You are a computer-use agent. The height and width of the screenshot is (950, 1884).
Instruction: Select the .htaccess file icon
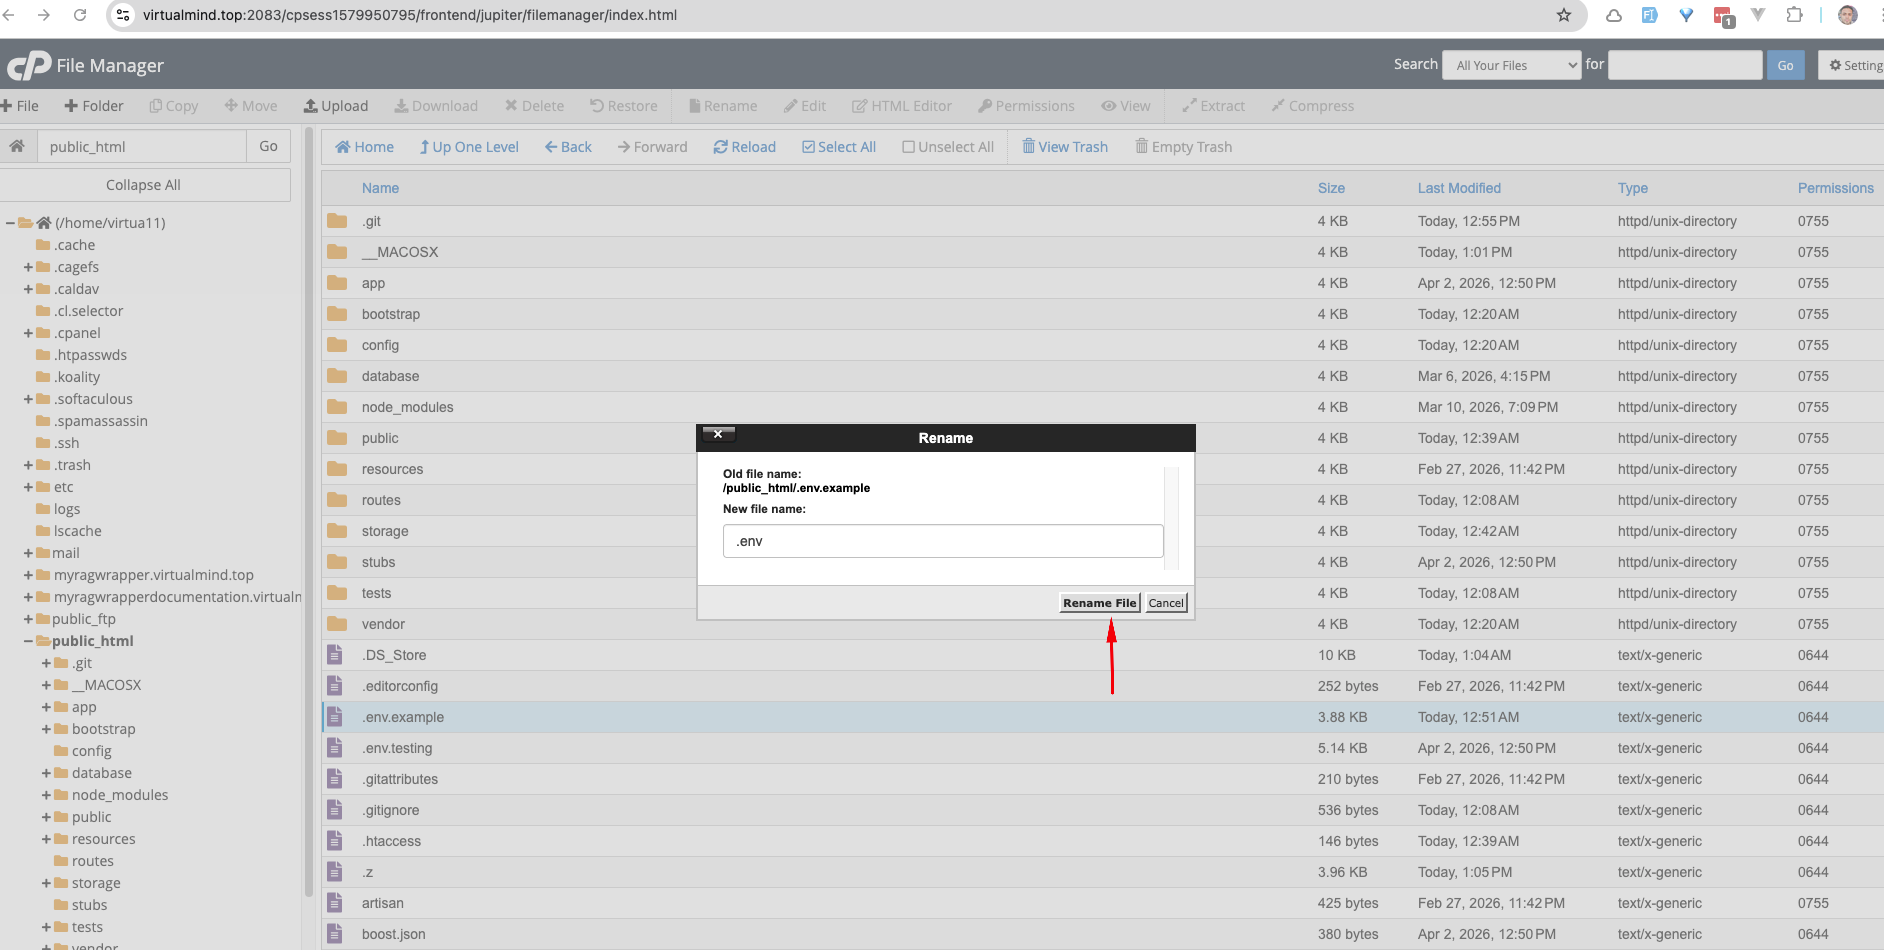coord(335,841)
